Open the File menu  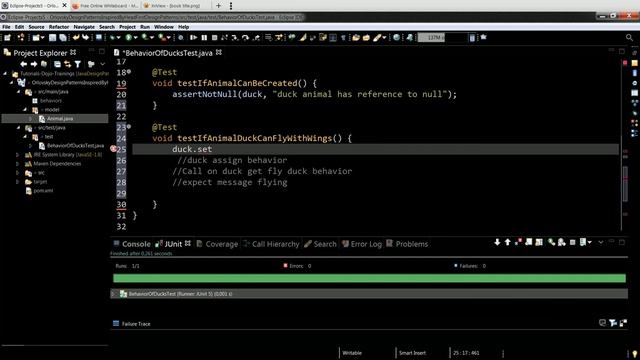pyautogui.click(x=6, y=27)
